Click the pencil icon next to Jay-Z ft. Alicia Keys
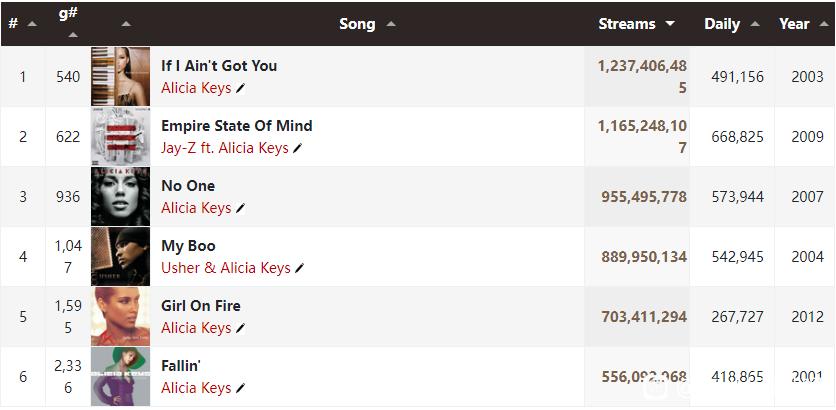Screen dimensions: 836x410 tap(297, 148)
